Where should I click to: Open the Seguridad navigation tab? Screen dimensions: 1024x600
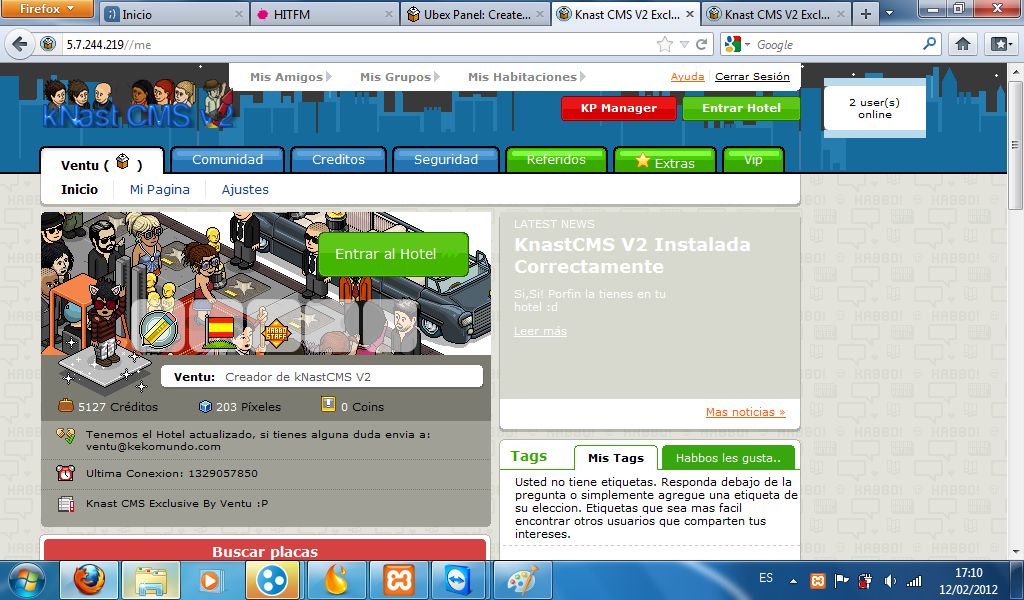coord(445,159)
